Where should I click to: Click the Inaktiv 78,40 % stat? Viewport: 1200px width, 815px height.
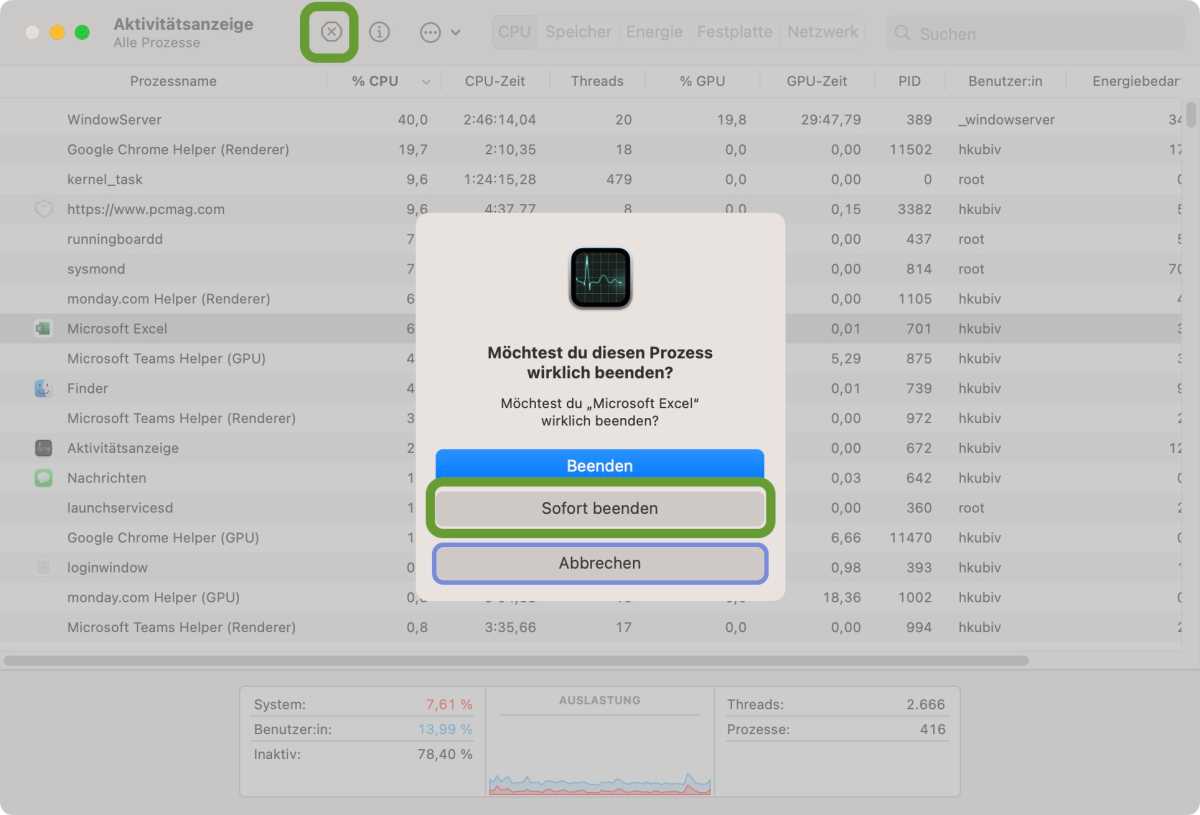click(x=363, y=754)
